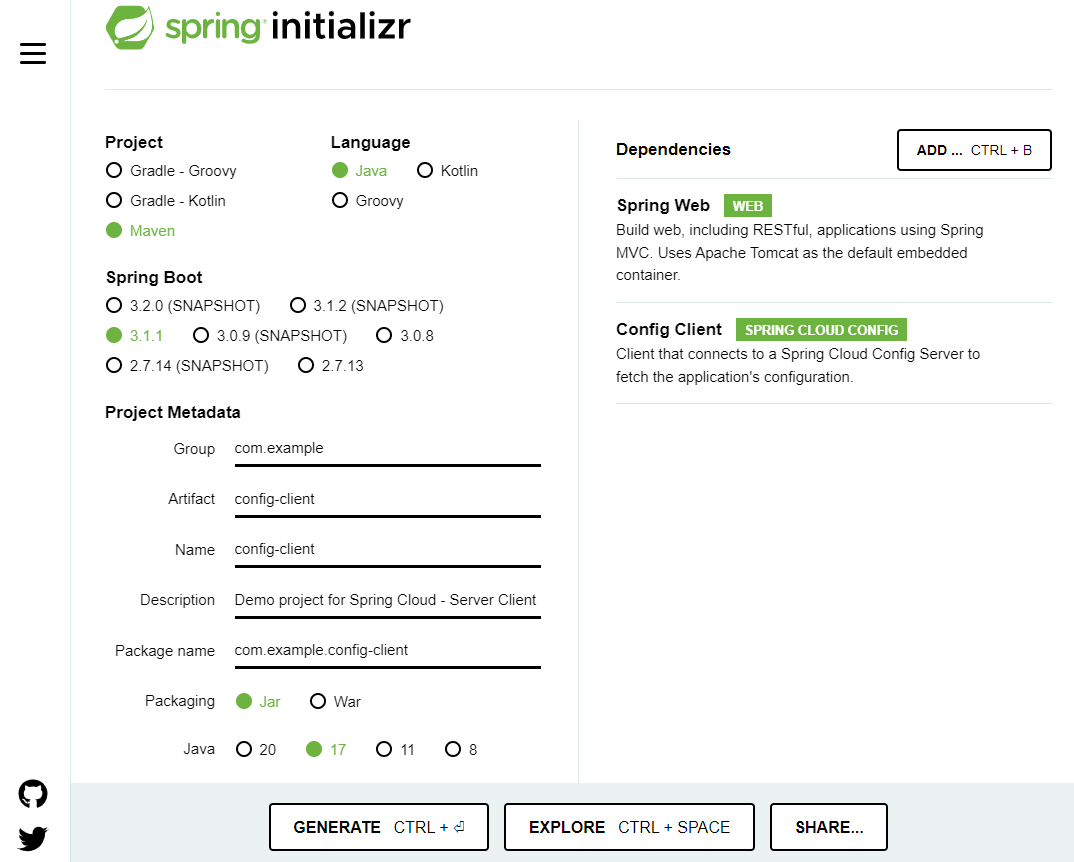Select Maven project type
Viewport: 1074px width, 862px height.
click(x=140, y=231)
